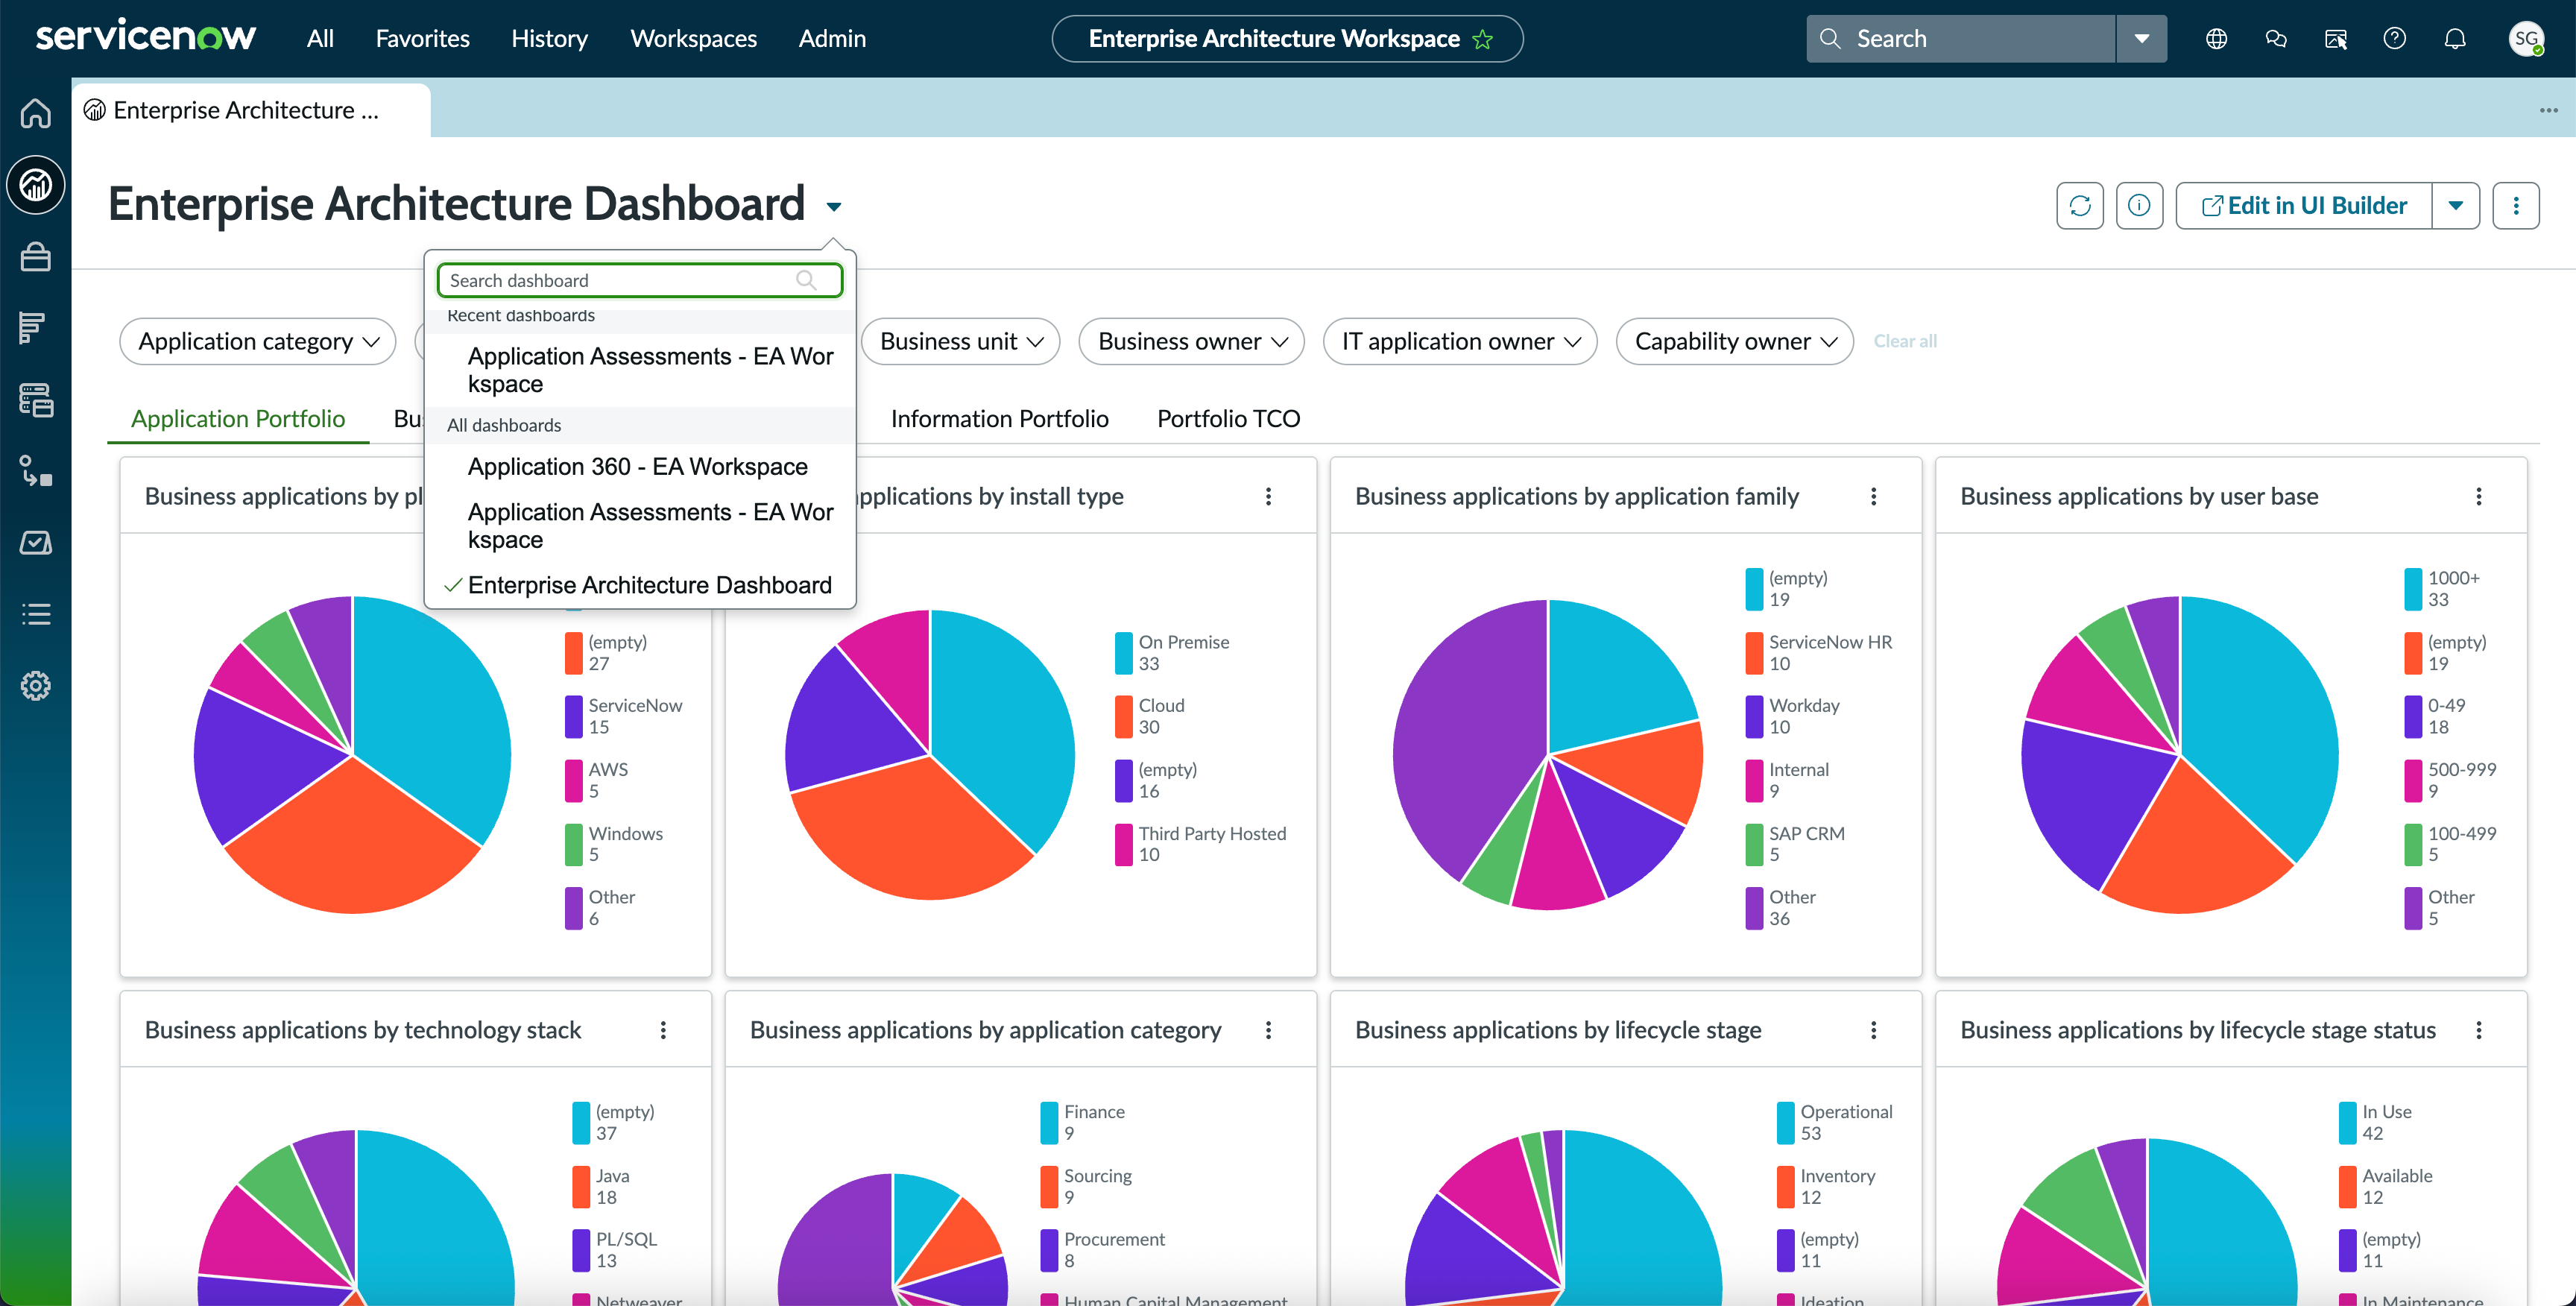2576x1306 pixels.
Task: Open options for install type chart
Action: [x=1268, y=497]
